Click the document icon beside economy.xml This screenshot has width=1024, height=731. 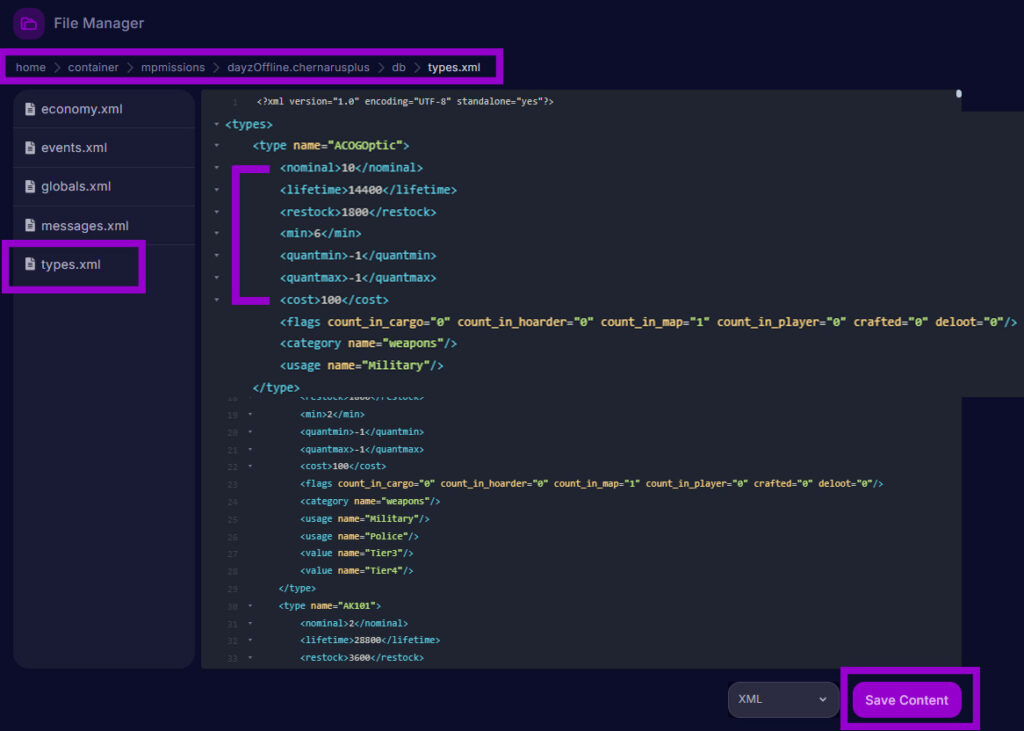tap(30, 108)
